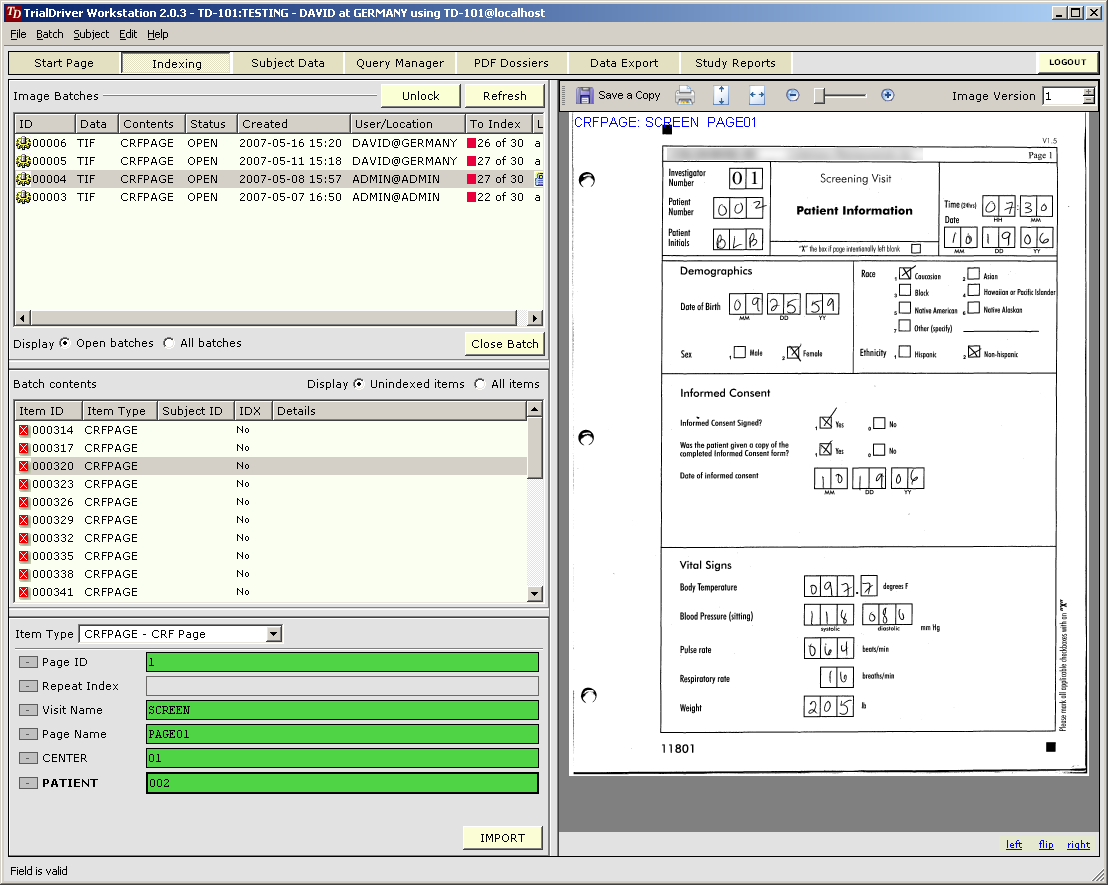
Task: Click red X icon beside item 000314
Action: pyautogui.click(x=24, y=430)
